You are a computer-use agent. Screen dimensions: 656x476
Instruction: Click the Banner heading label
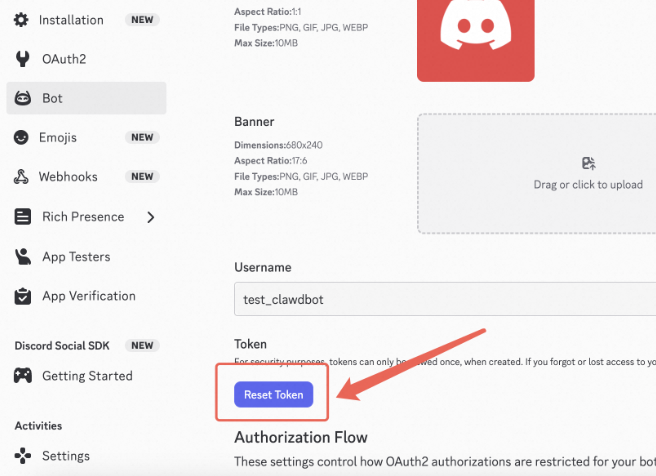[x=254, y=122]
